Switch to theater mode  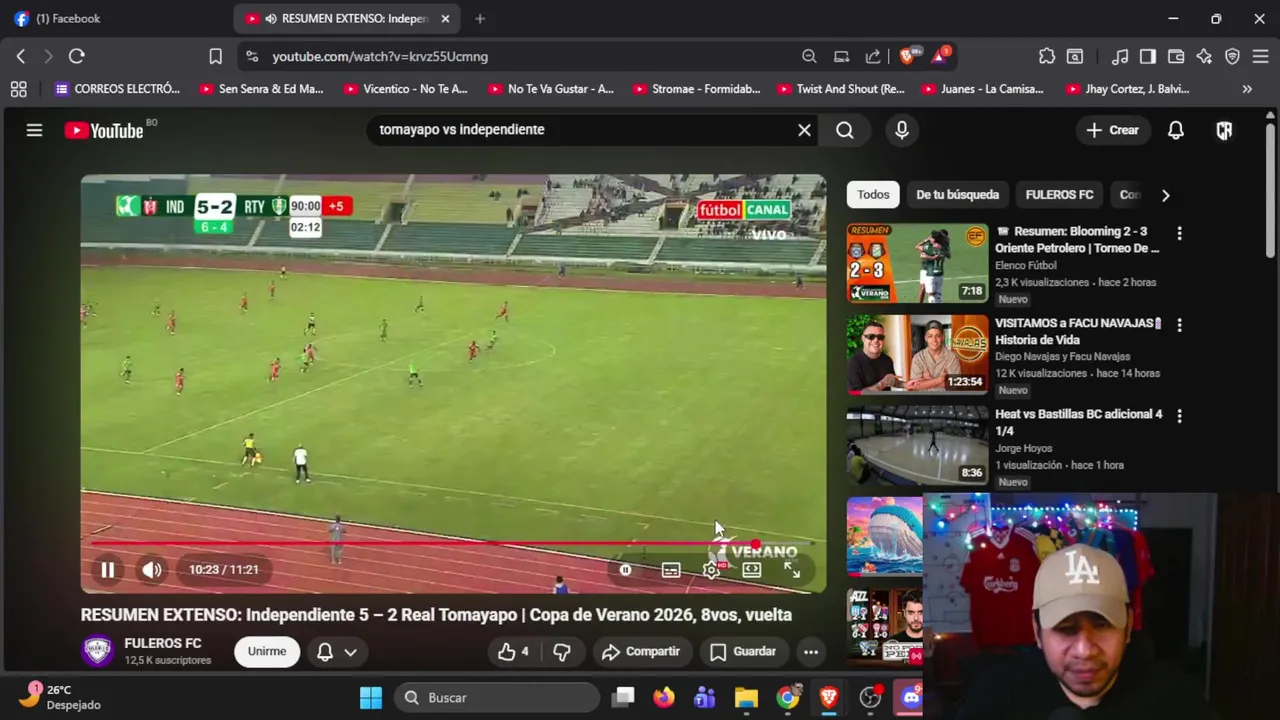point(752,570)
